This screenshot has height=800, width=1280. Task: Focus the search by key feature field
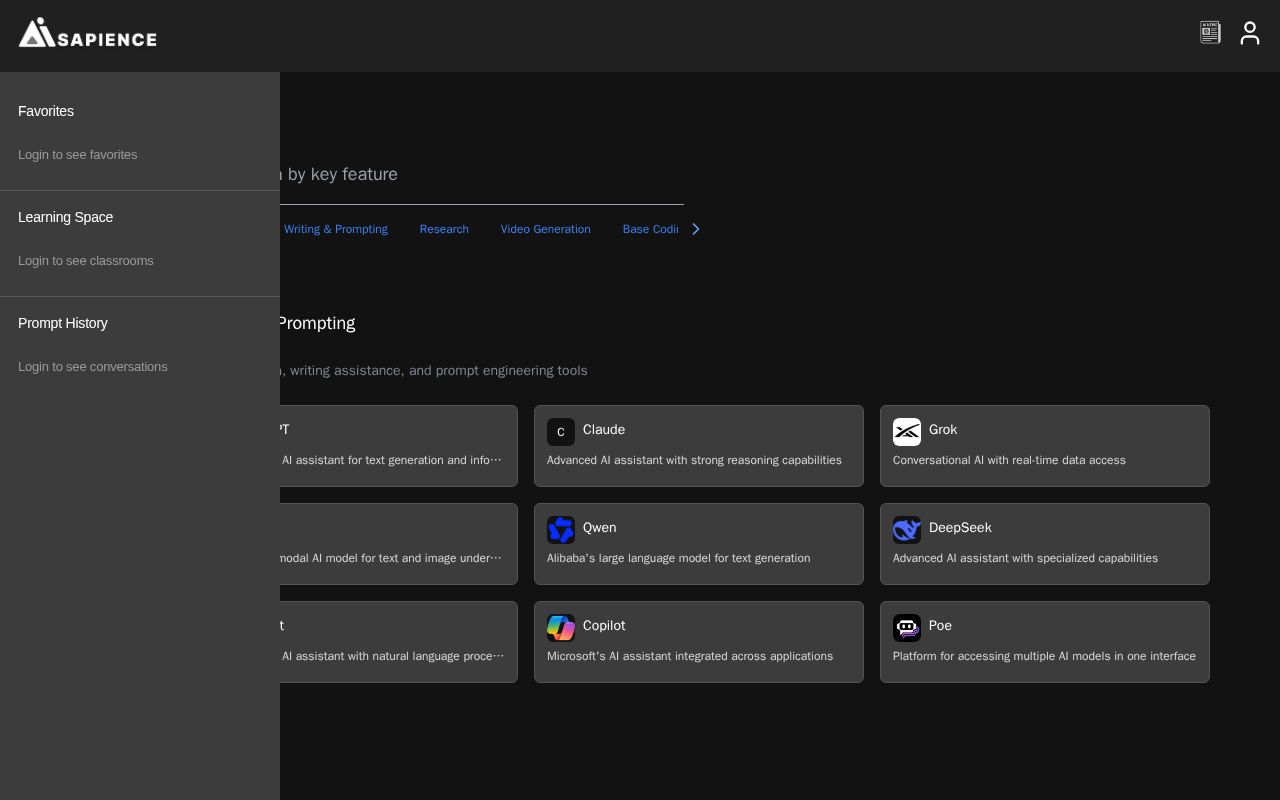(482, 175)
